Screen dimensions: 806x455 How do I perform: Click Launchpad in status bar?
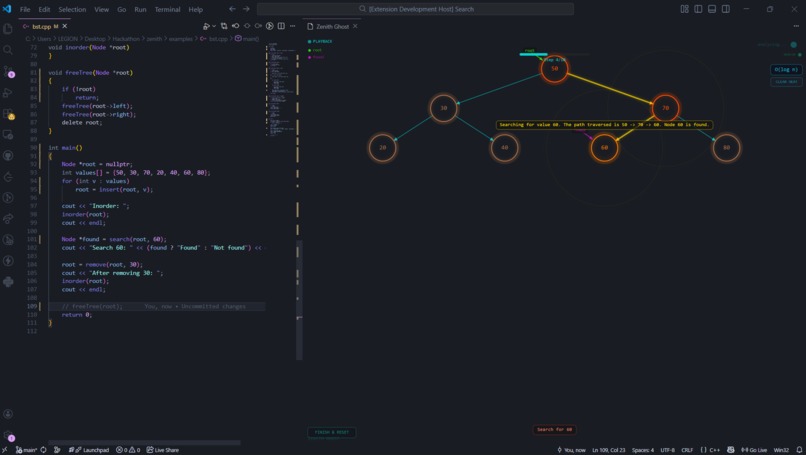click(88, 450)
